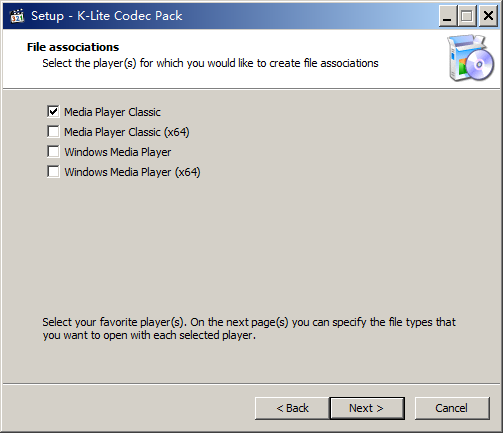Go to the previous page with Back
This screenshot has height=433, width=503.
point(292,408)
